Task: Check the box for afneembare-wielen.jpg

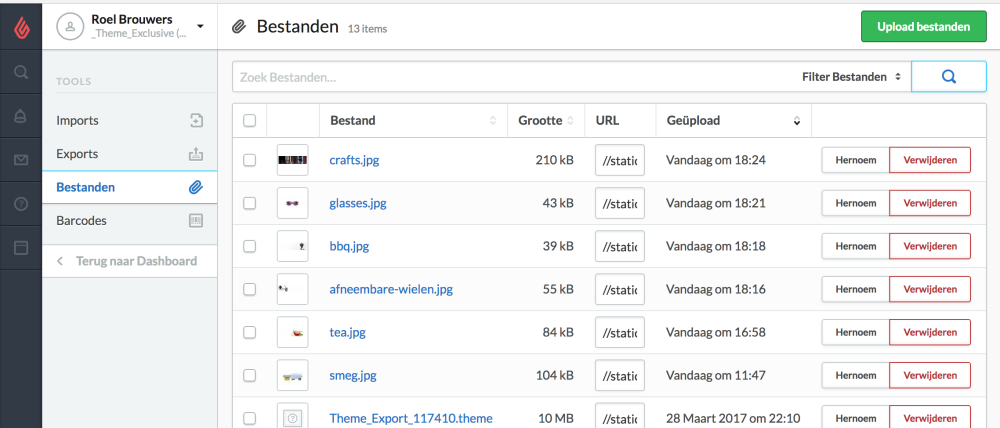Action: coord(249,290)
